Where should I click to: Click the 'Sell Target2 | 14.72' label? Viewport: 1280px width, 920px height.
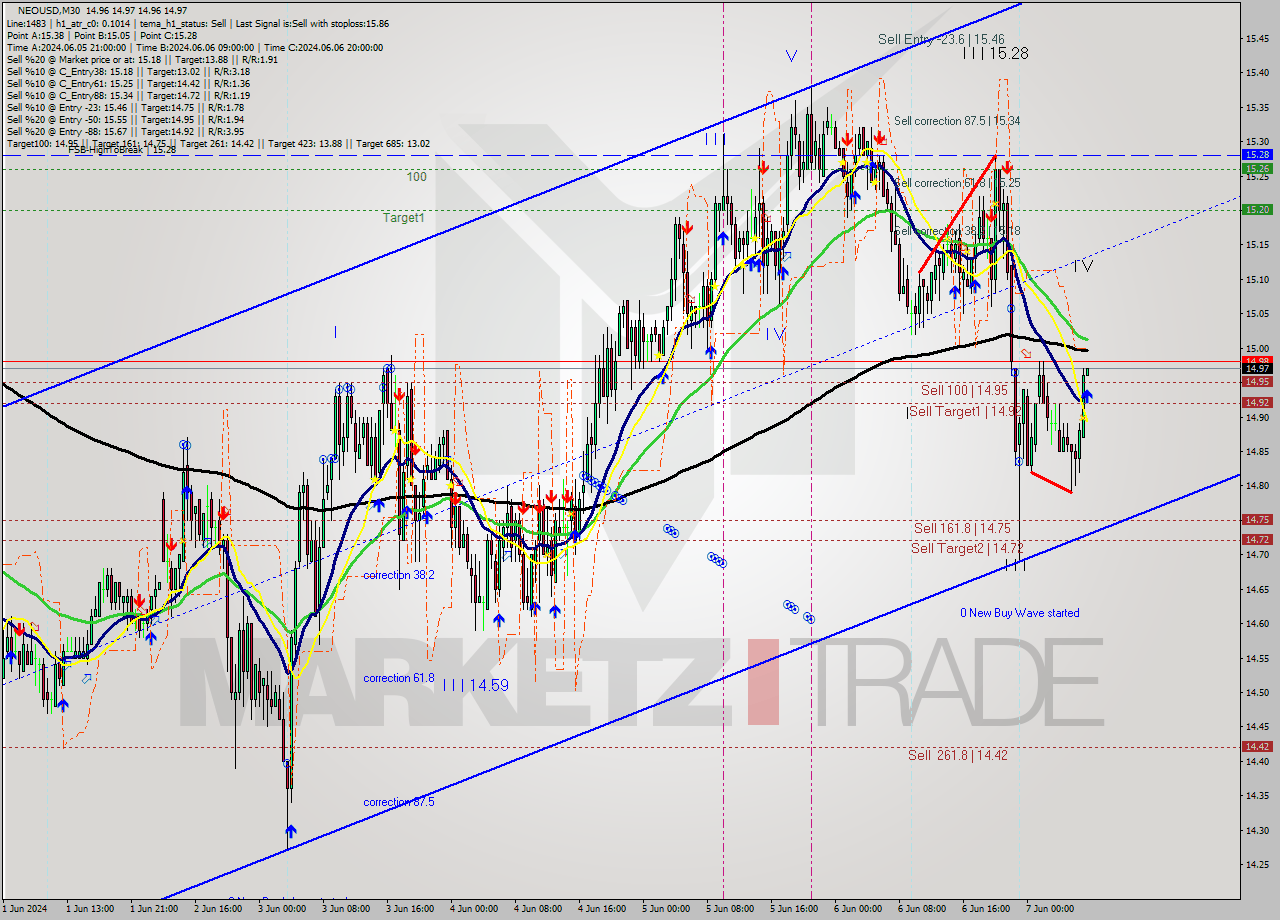pyautogui.click(x=967, y=548)
